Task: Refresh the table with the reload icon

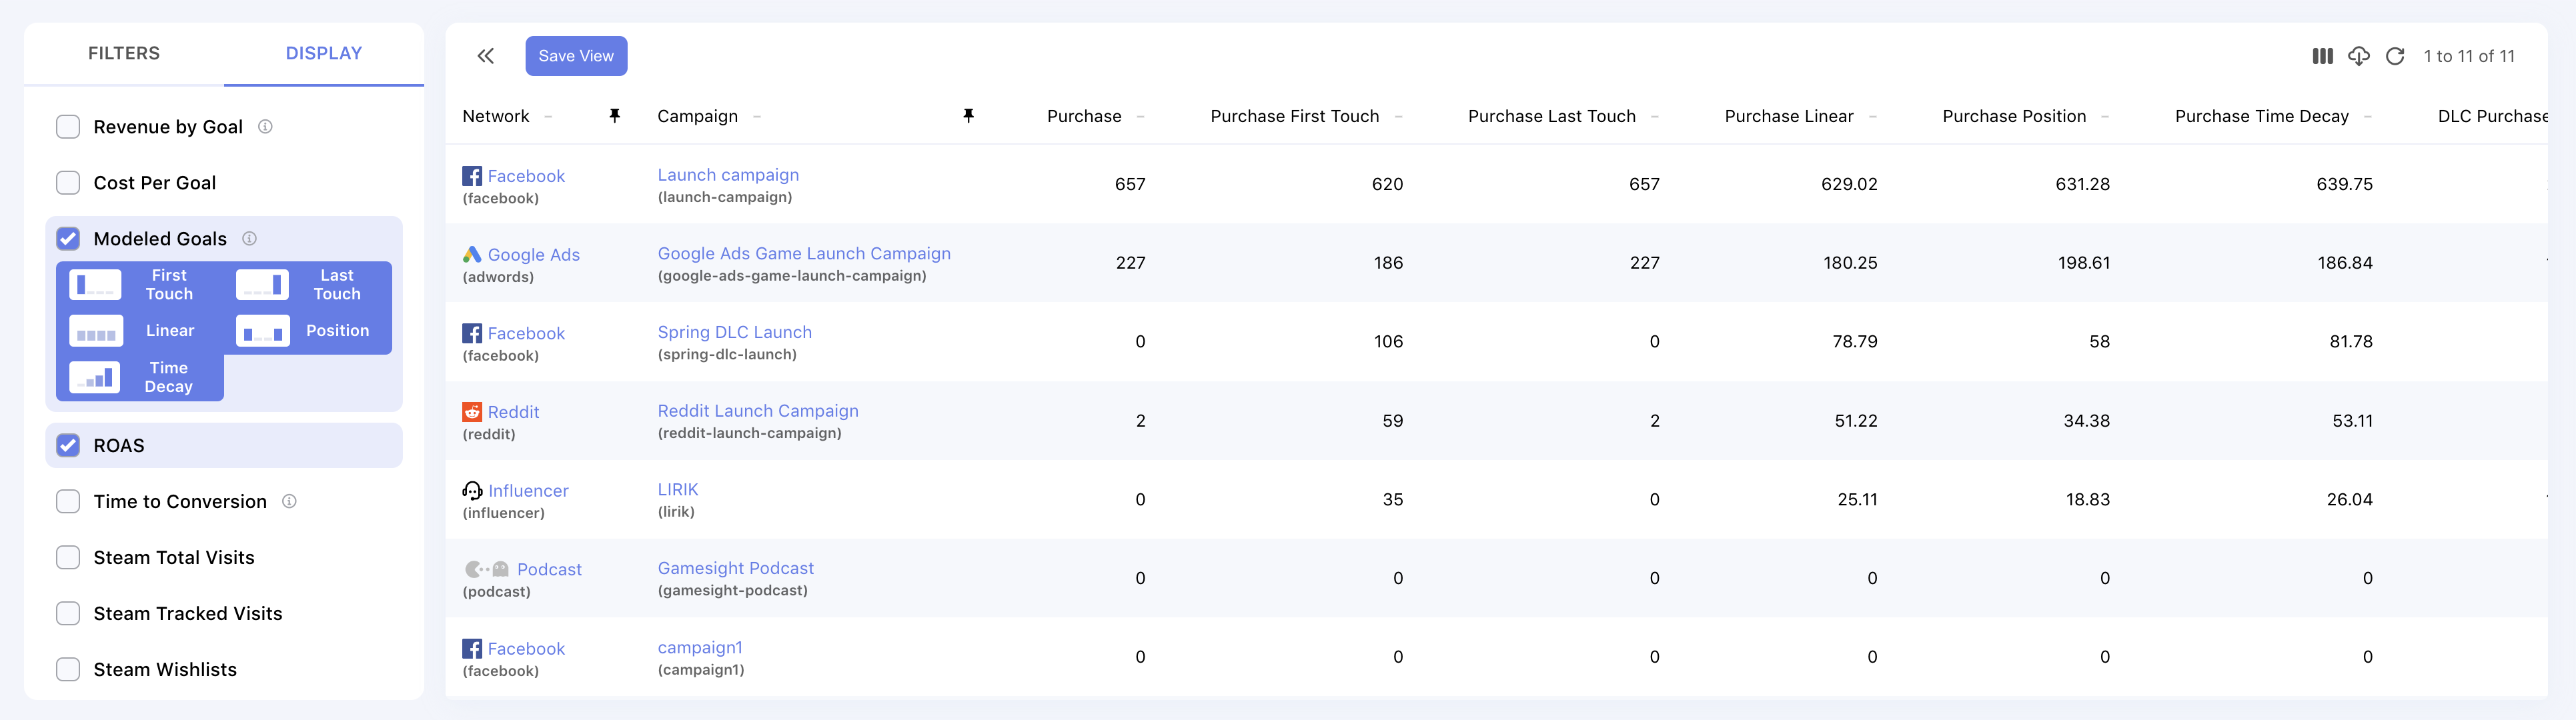Action: click(2395, 56)
